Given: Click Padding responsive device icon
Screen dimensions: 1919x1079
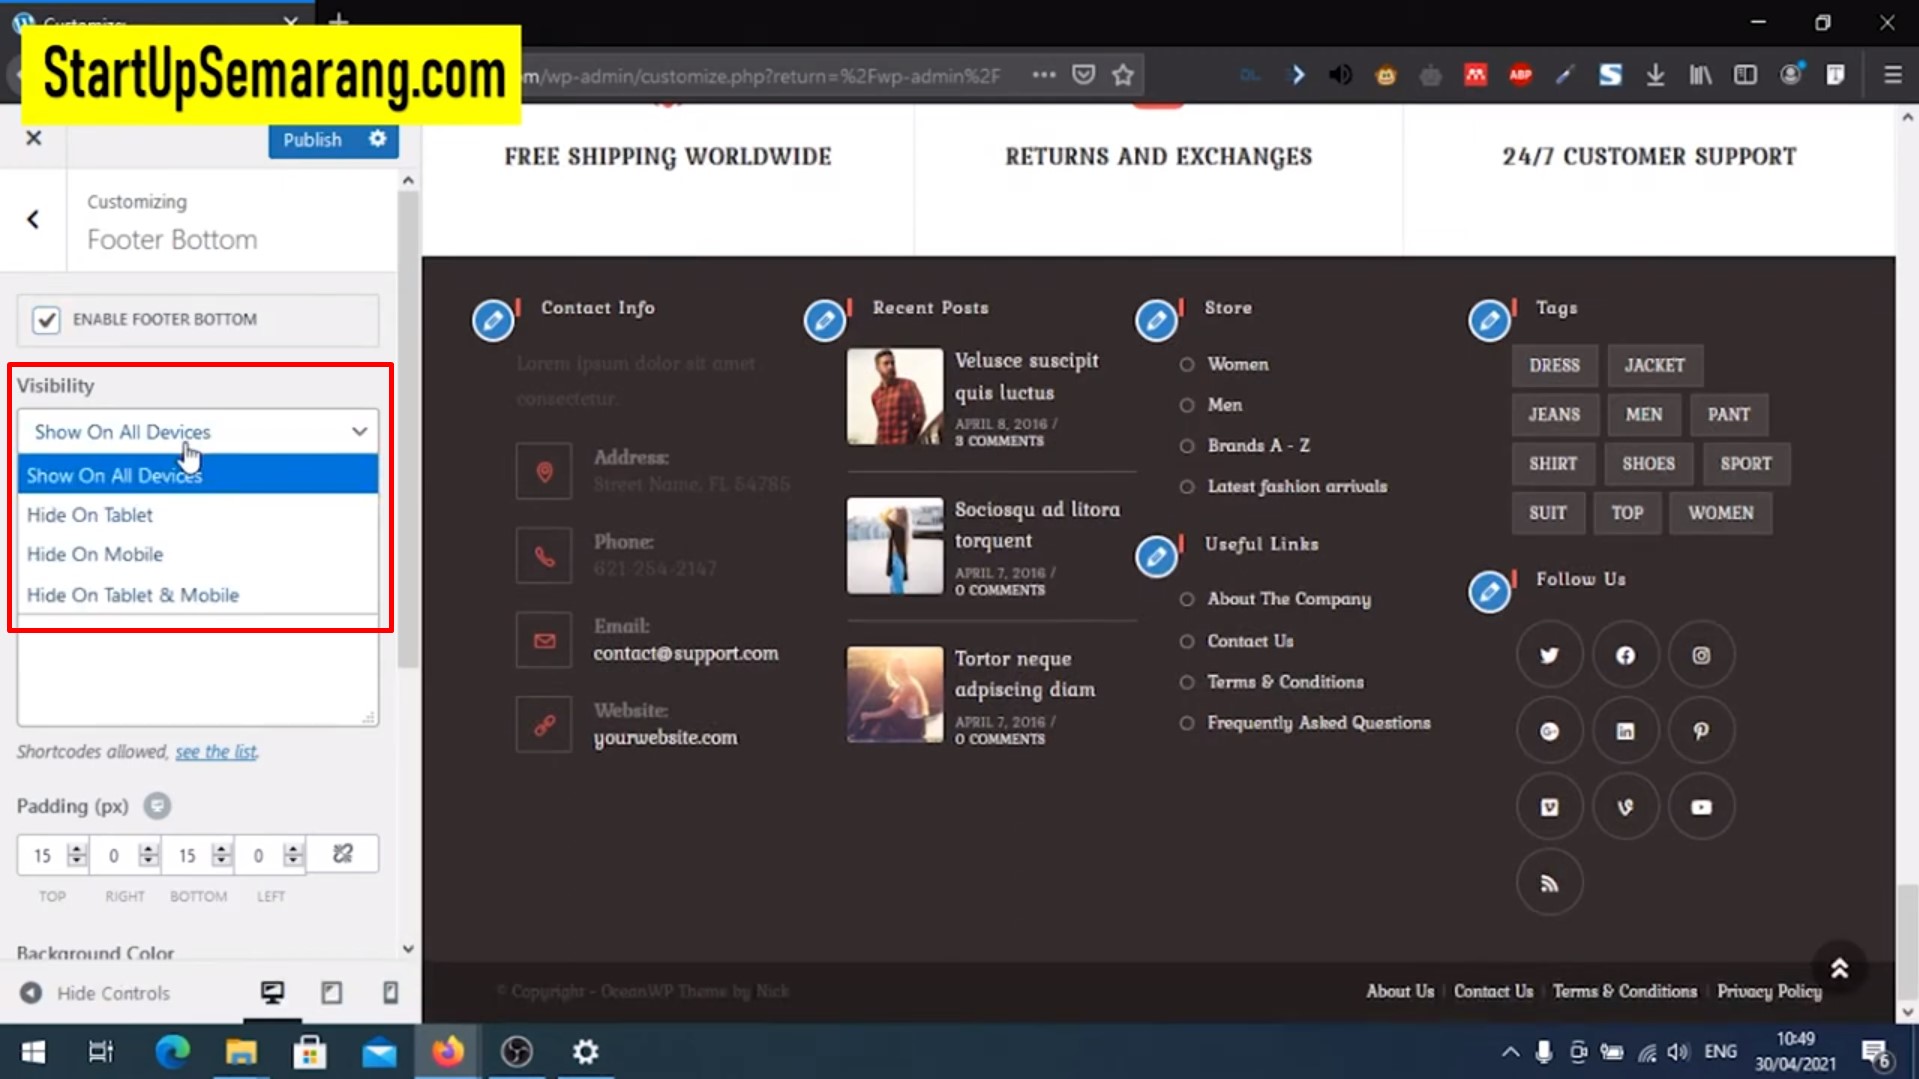Looking at the screenshot, I should pyautogui.click(x=157, y=805).
